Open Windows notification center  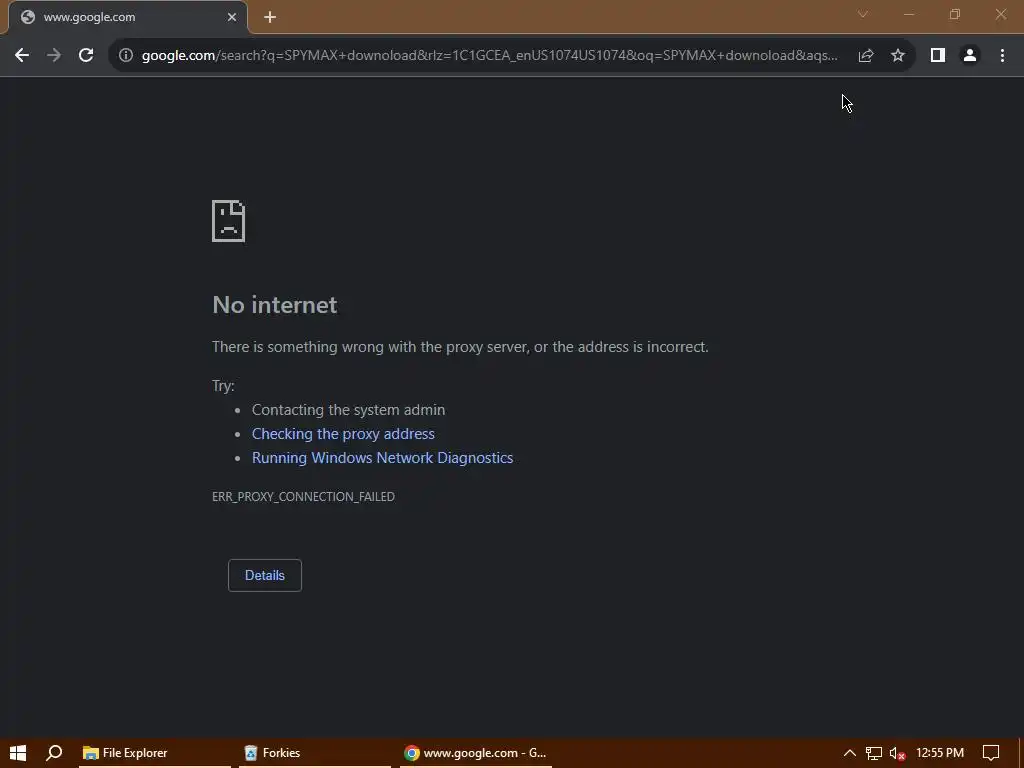click(991, 753)
